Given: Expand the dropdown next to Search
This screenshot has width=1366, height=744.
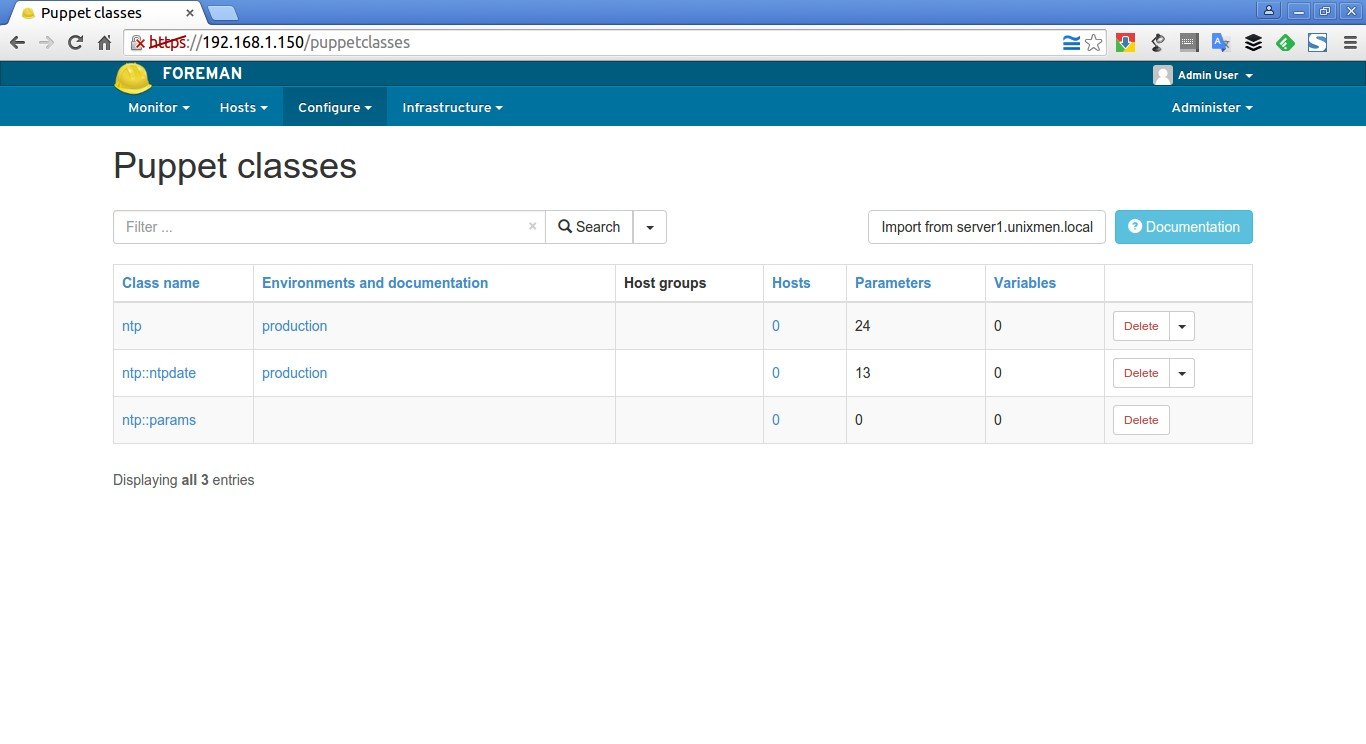Looking at the screenshot, I should coord(650,227).
